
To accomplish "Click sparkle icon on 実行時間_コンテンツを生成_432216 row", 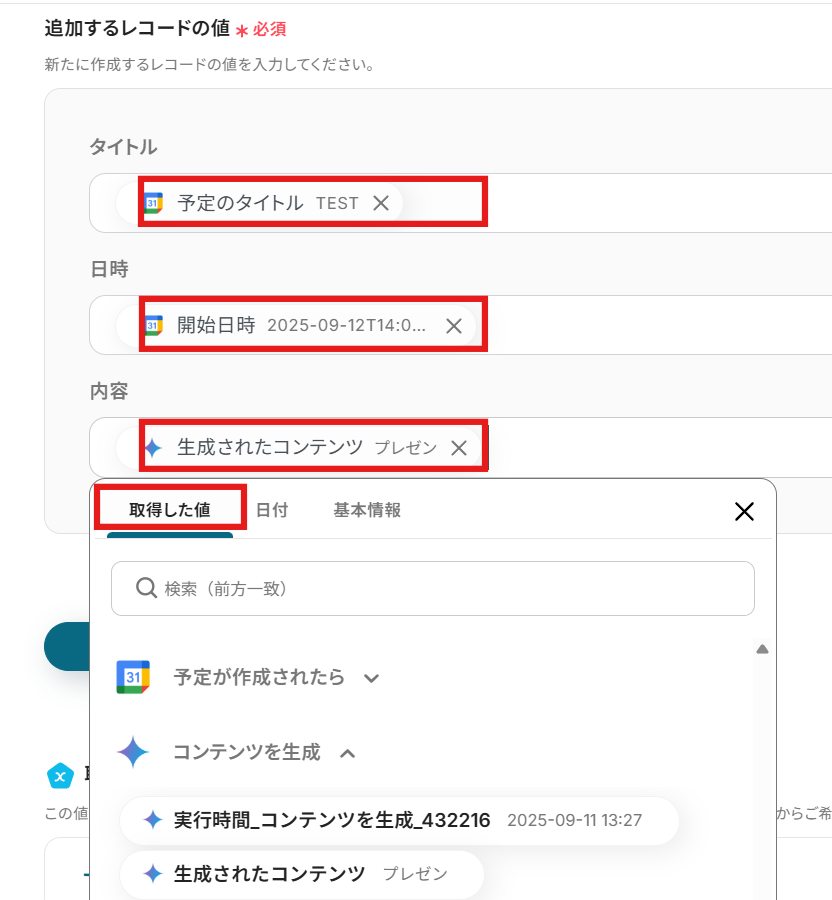I will [x=153, y=820].
